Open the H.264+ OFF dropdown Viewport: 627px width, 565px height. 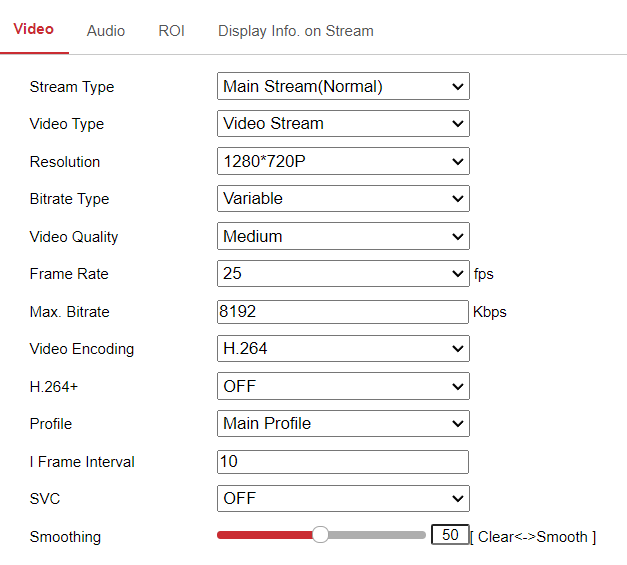pos(343,386)
